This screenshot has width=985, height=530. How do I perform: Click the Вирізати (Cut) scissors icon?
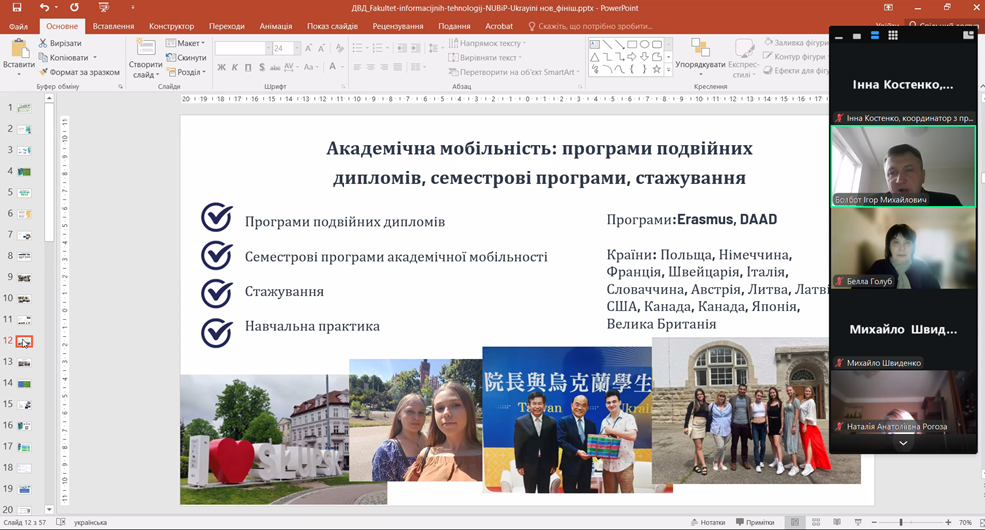43,44
